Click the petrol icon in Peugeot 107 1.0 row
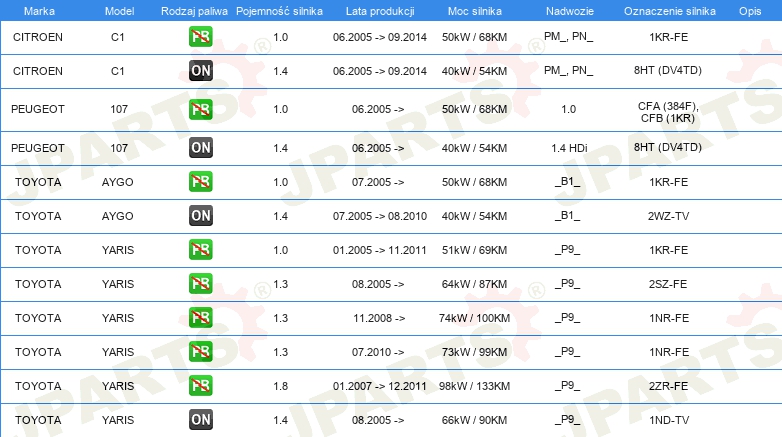The image size is (782, 437). point(200,109)
